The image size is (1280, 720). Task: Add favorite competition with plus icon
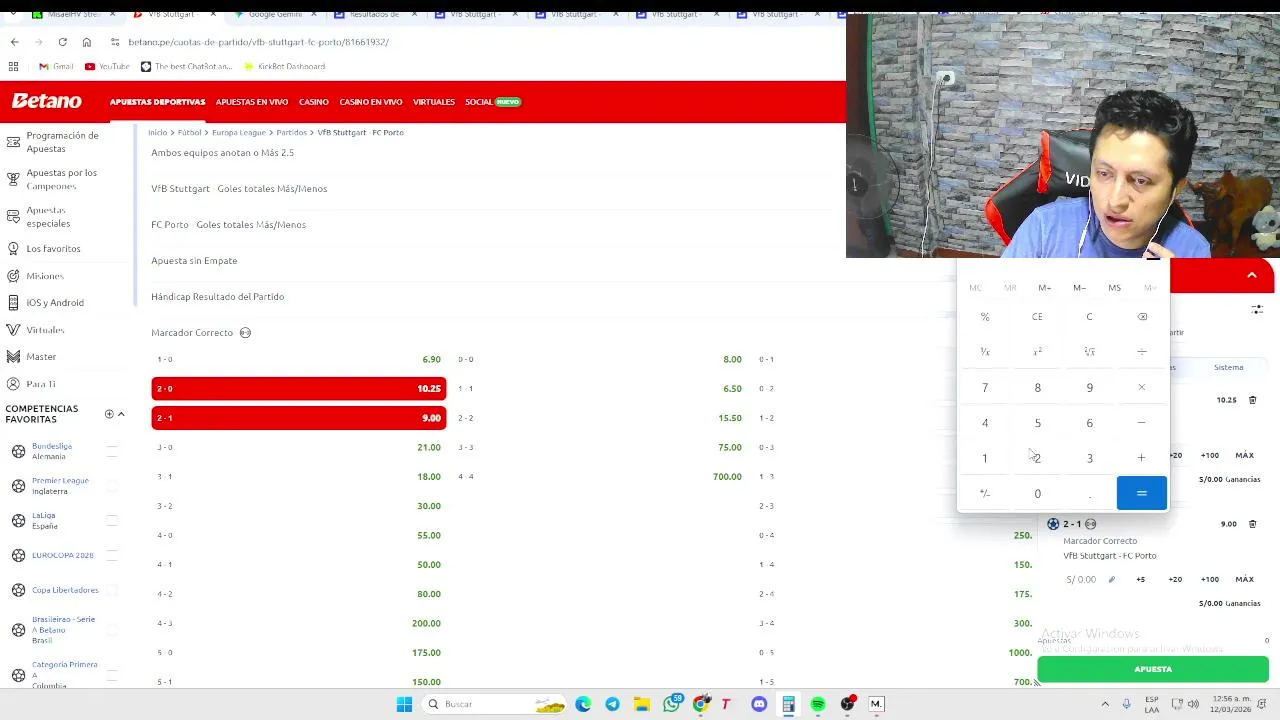(x=109, y=414)
